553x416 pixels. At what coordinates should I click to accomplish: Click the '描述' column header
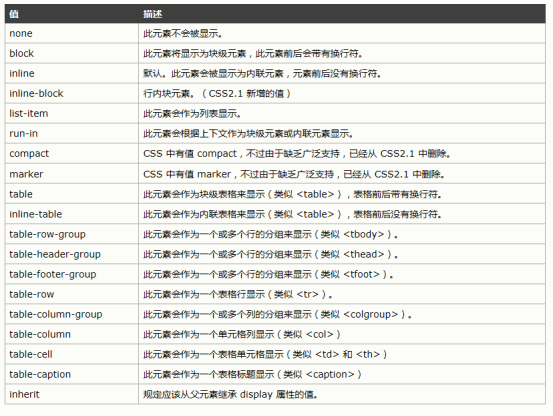[x=342, y=14]
